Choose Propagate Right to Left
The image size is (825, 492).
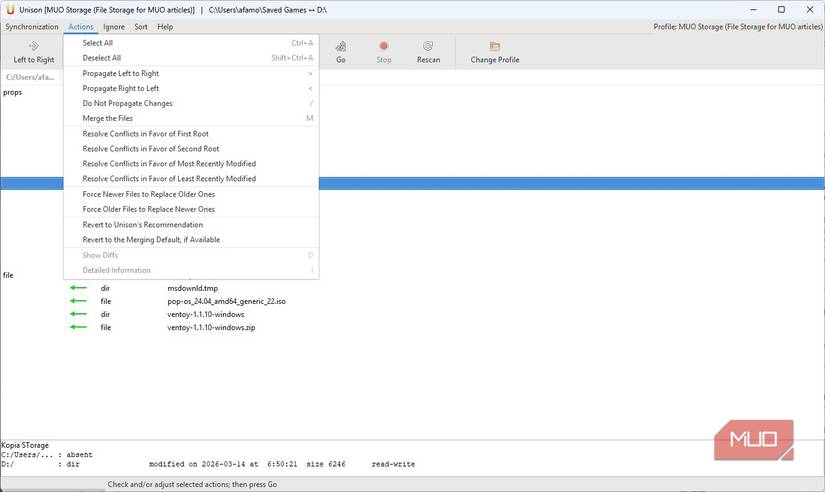[191, 88]
